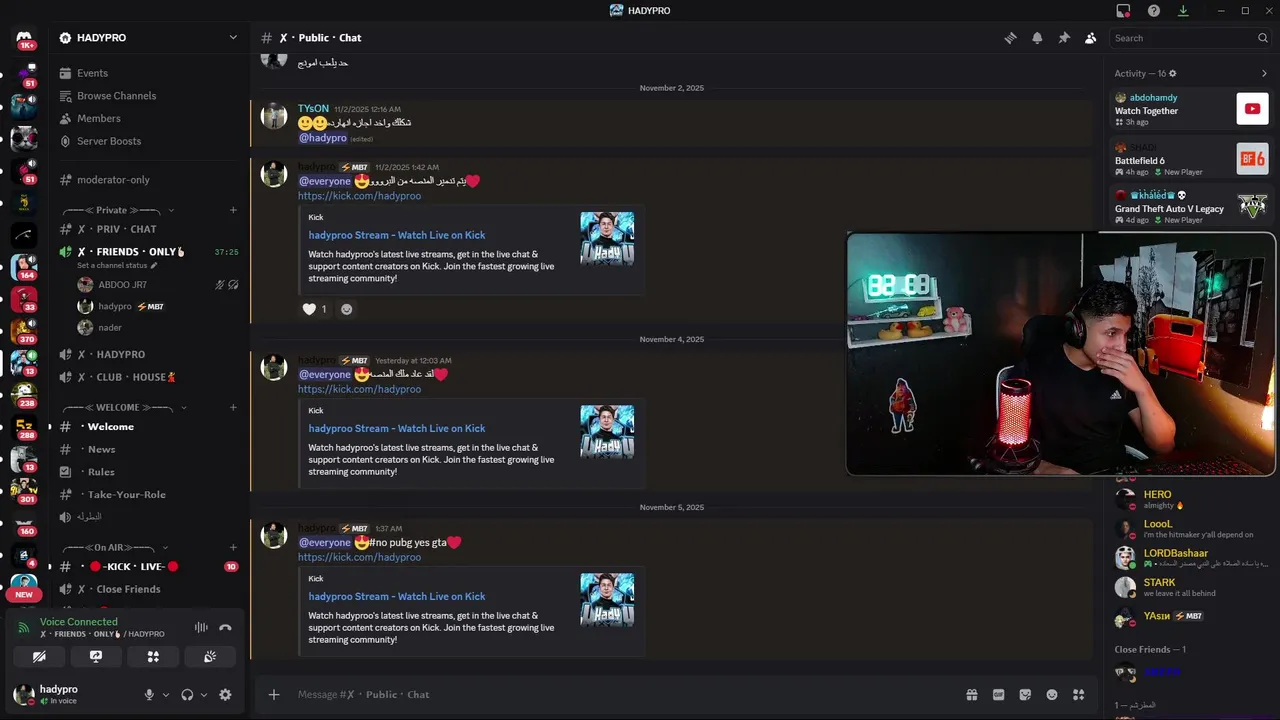The width and height of the screenshot is (1280, 720).
Task: Click the heart reaction with count 1
Action: click(315, 309)
